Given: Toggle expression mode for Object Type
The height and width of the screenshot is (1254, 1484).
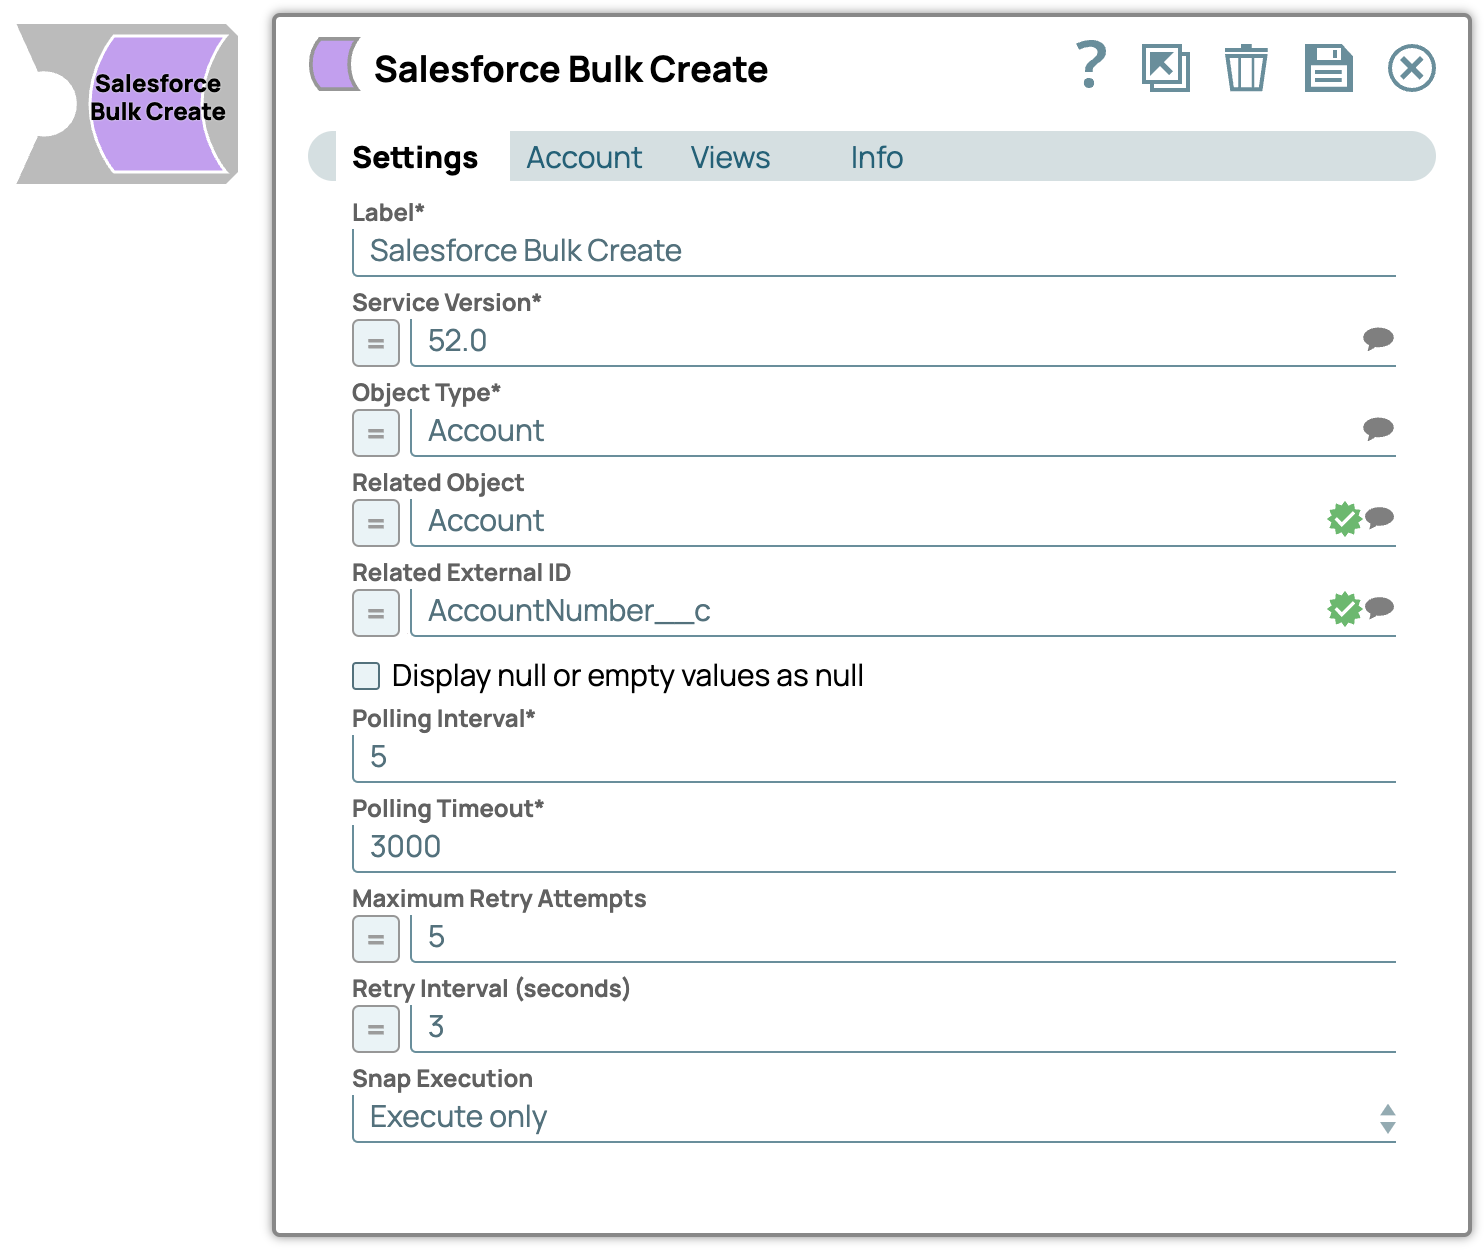Looking at the screenshot, I should coord(376,433).
